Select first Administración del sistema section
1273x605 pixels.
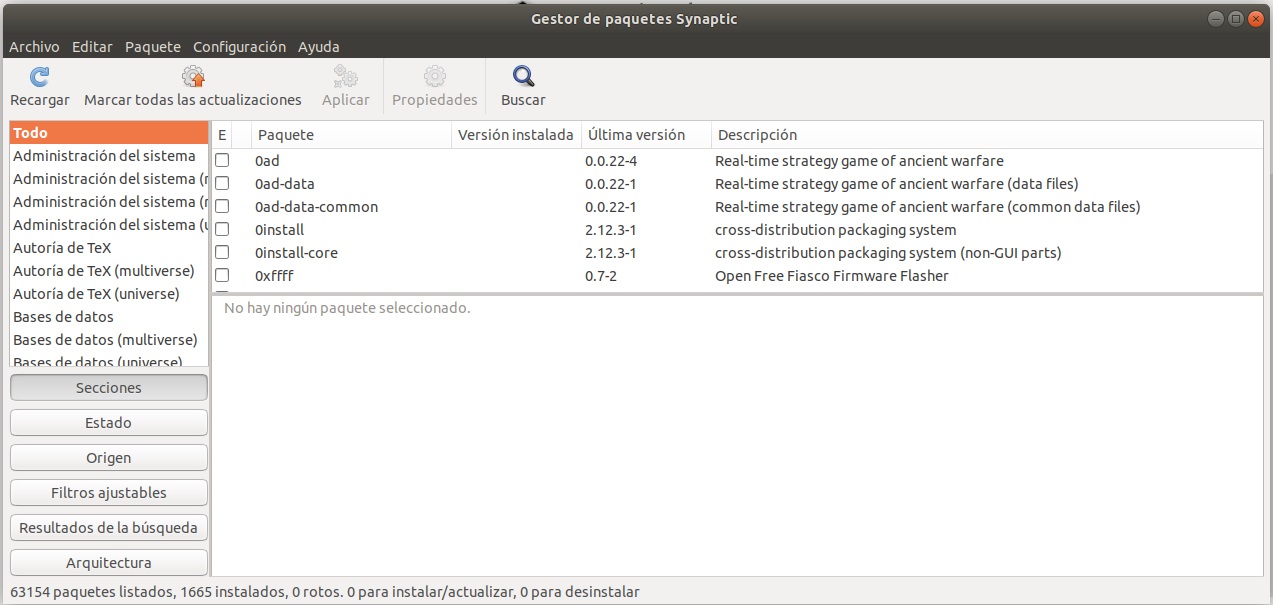109,156
